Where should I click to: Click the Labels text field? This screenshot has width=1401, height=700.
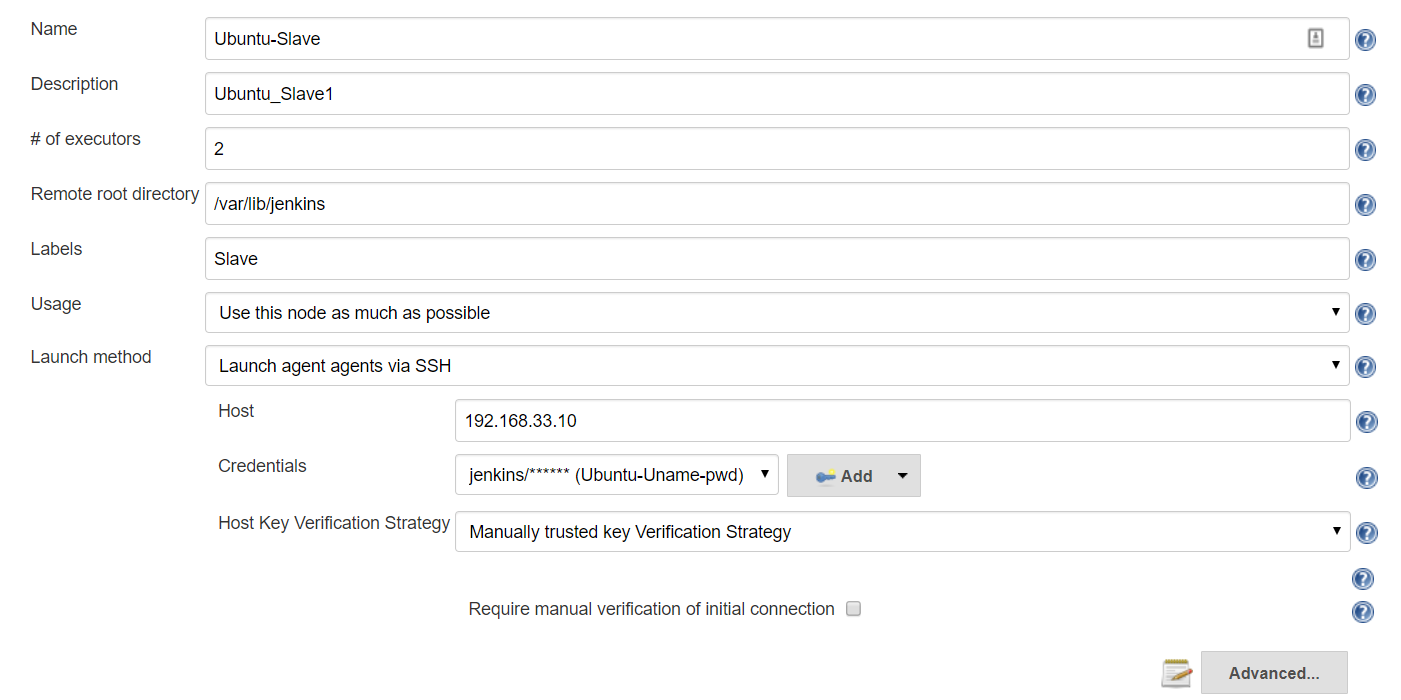click(776, 259)
